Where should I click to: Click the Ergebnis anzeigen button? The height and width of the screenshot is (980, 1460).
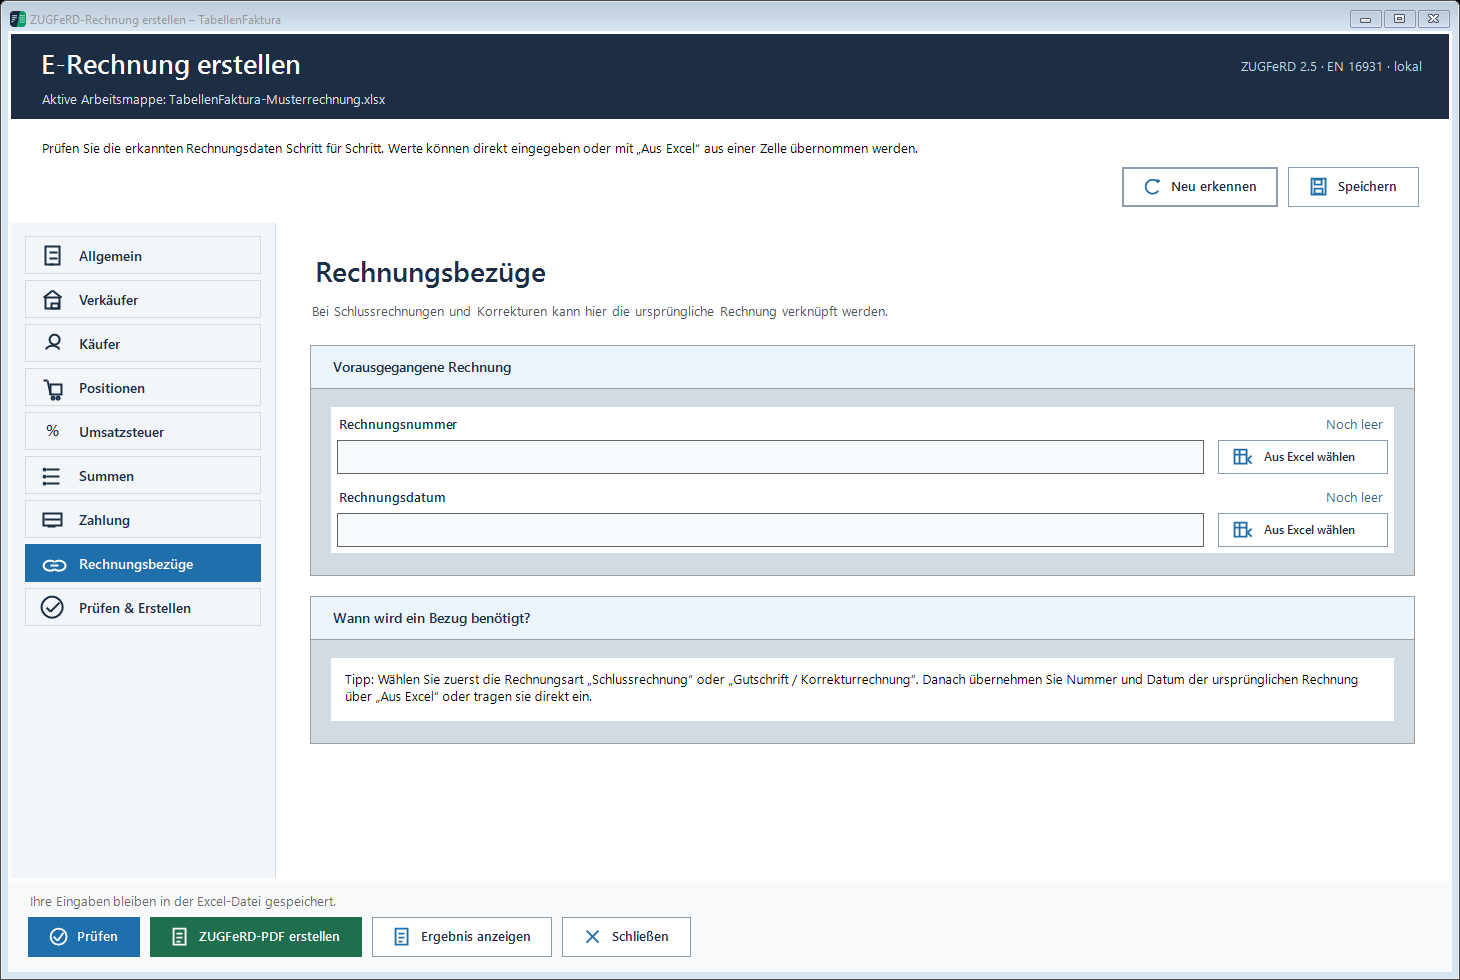click(x=462, y=937)
